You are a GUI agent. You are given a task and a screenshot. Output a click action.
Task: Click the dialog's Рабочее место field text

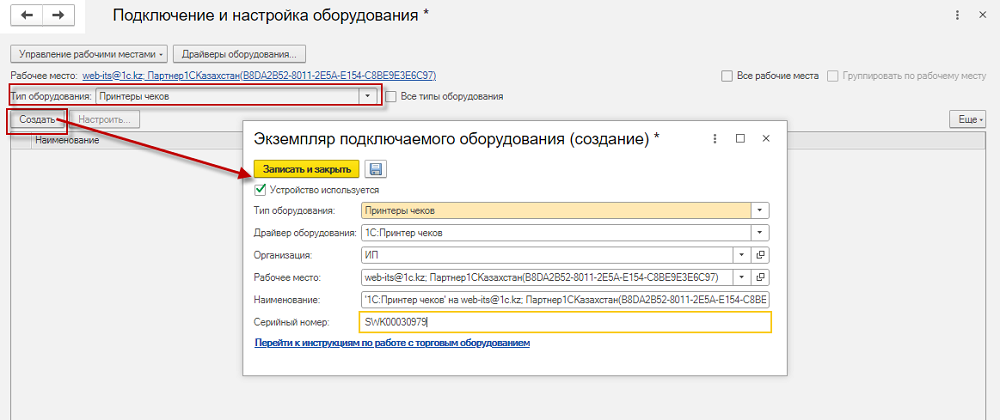547,277
